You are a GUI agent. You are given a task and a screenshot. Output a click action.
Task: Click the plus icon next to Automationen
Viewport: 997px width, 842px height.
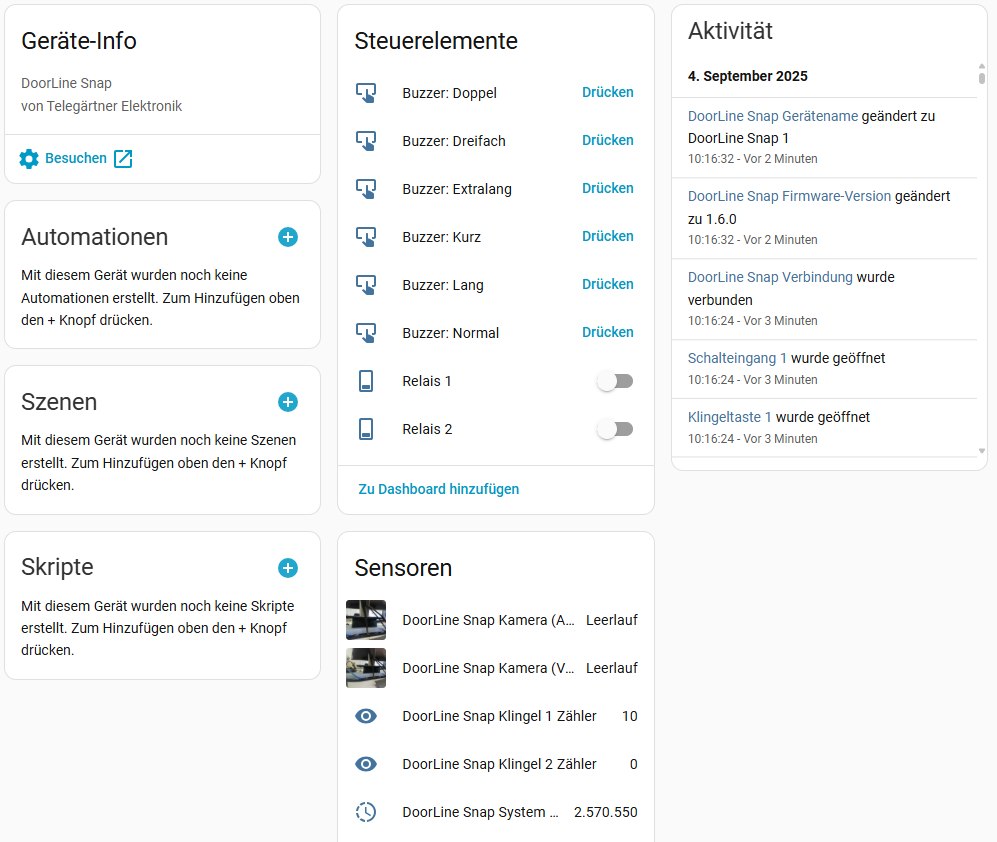tap(288, 237)
